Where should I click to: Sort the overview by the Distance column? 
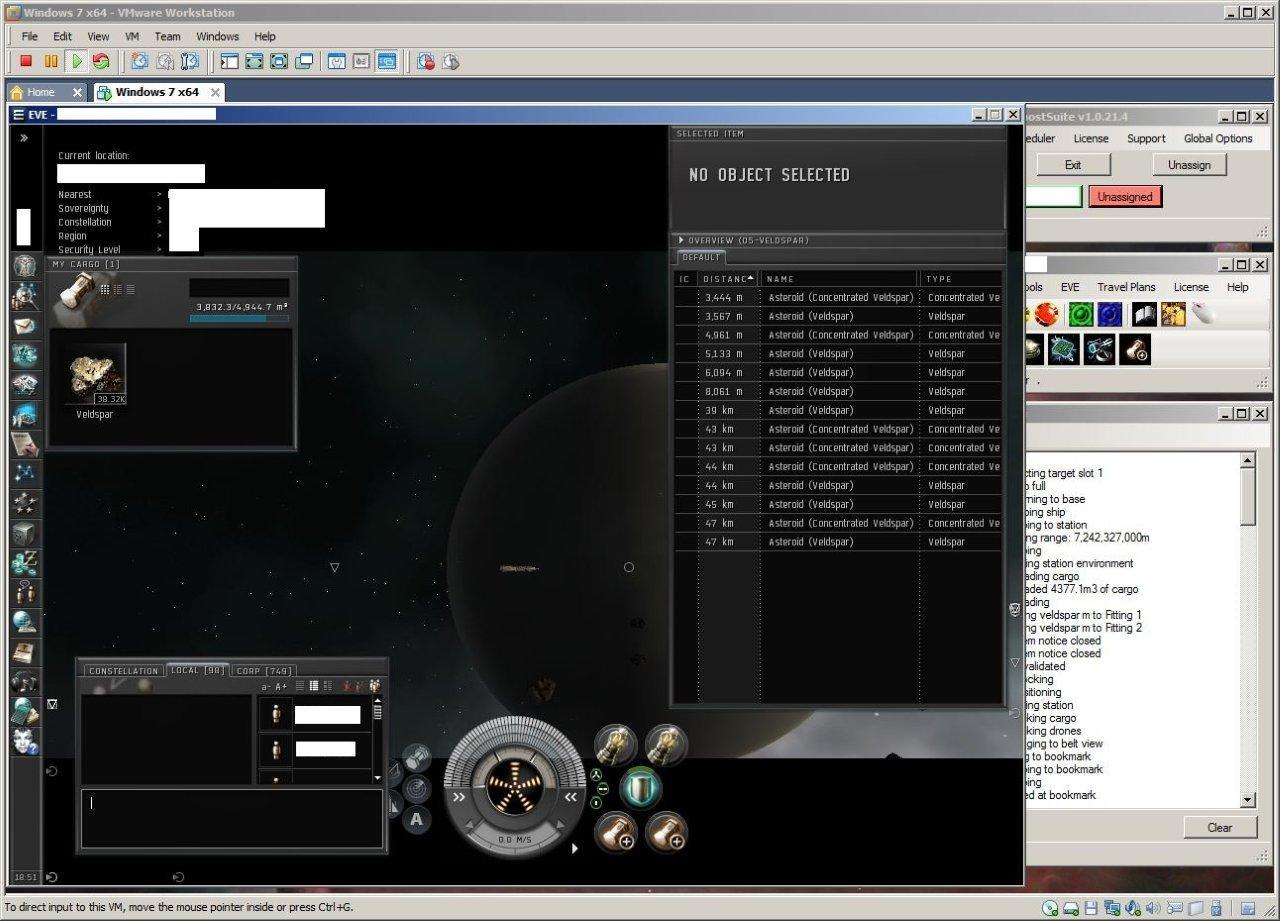pyautogui.click(x=727, y=279)
